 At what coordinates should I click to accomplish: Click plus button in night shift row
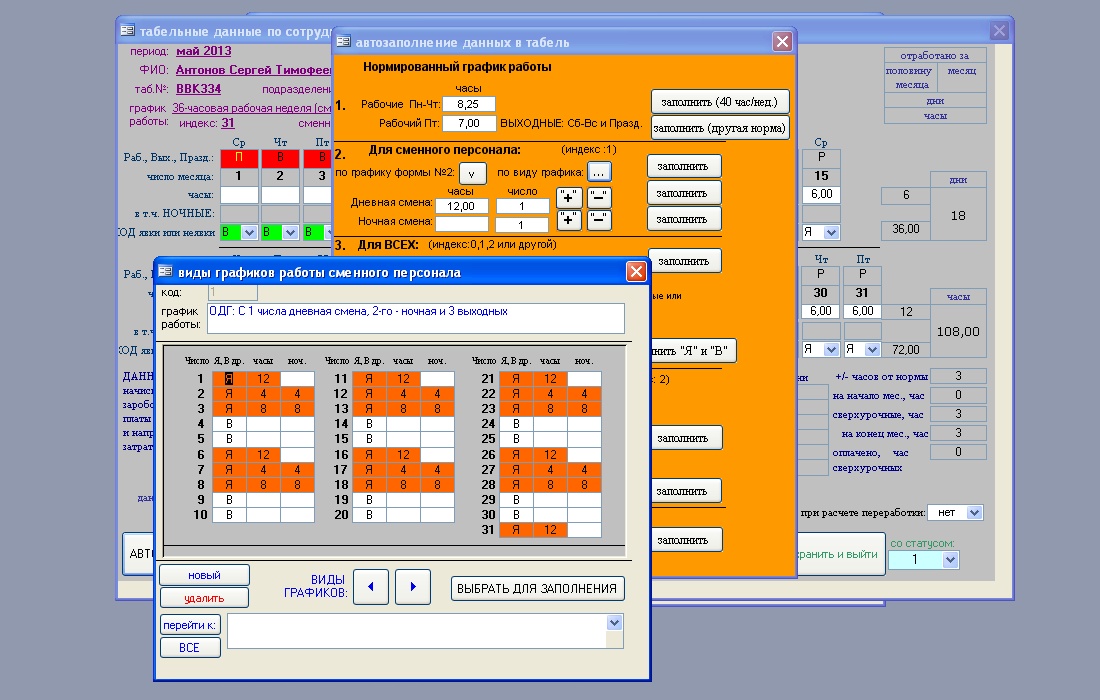tap(569, 220)
